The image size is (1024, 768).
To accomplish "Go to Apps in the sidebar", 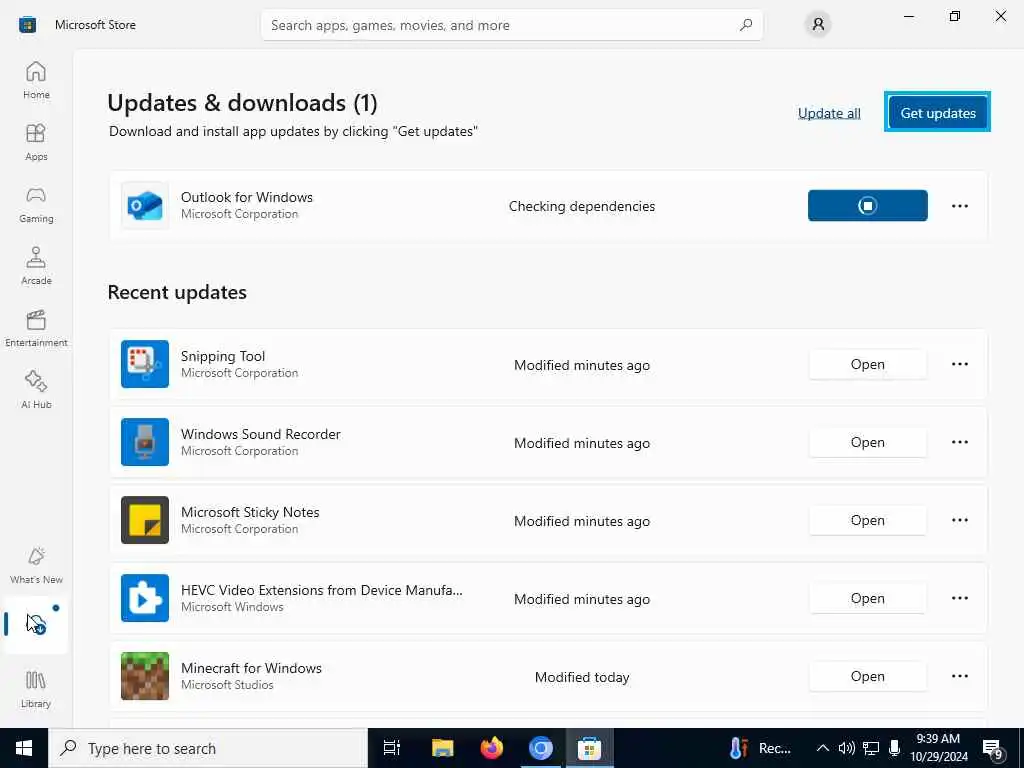I will pyautogui.click(x=36, y=142).
